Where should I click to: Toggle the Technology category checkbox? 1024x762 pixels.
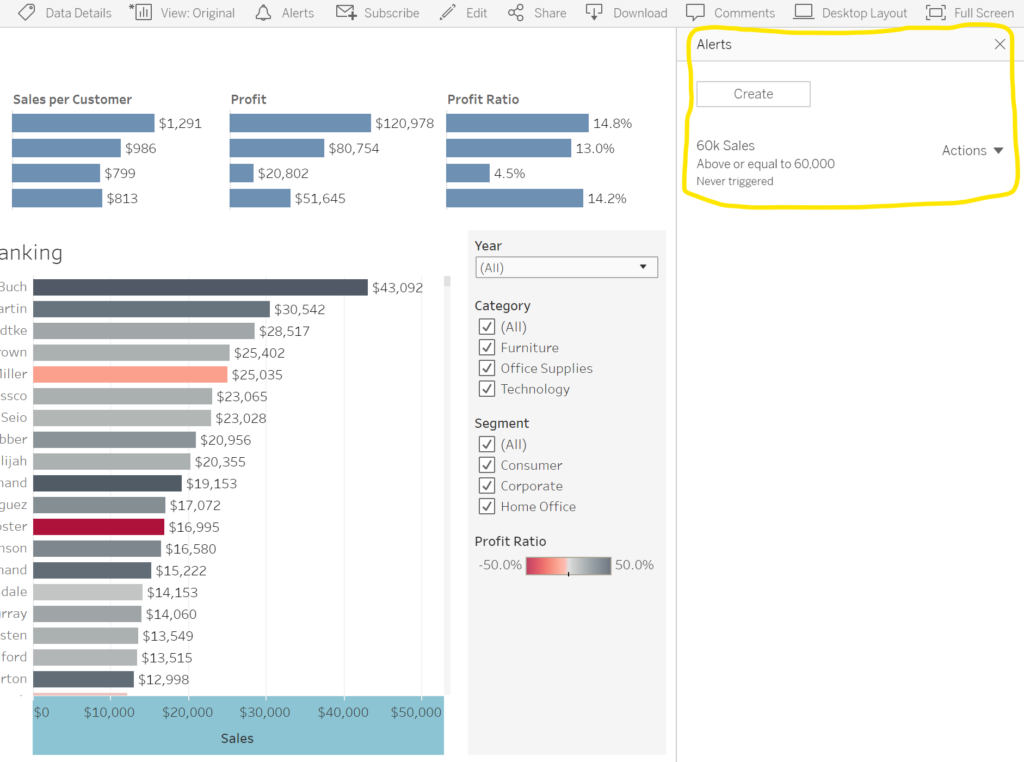coord(487,389)
